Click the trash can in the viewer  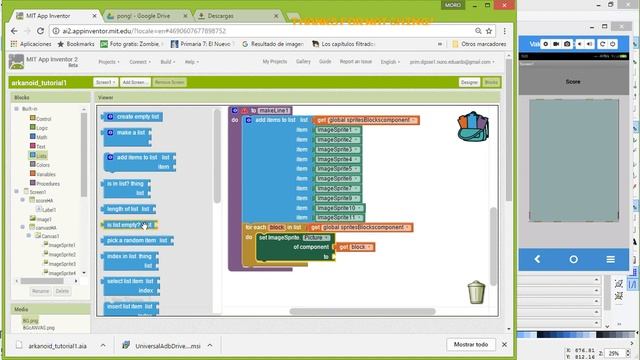[x=476, y=292]
